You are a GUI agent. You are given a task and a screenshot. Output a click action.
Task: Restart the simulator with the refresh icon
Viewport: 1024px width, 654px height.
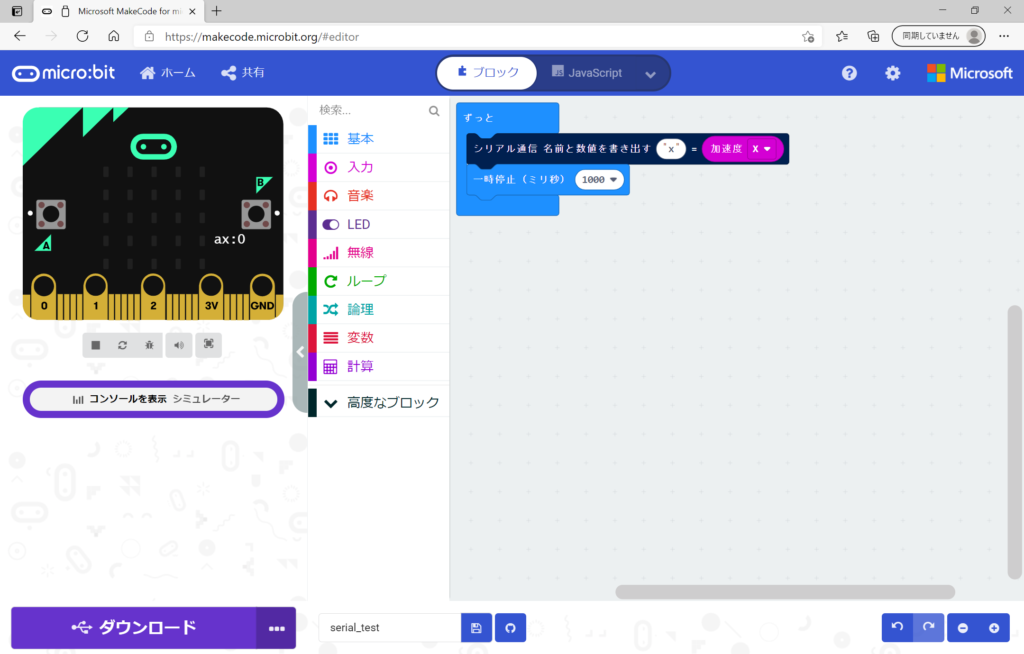click(x=122, y=345)
